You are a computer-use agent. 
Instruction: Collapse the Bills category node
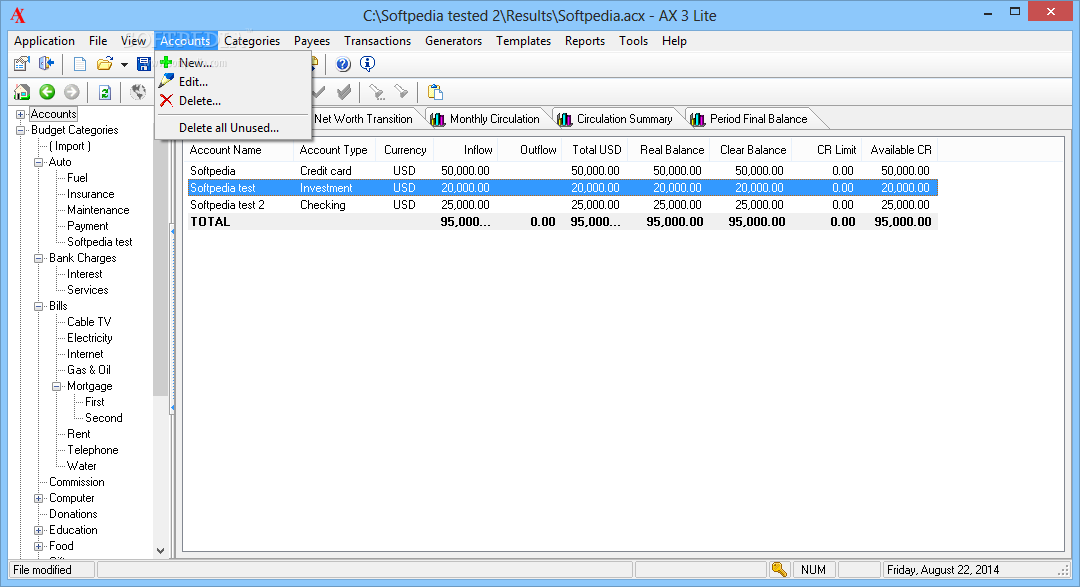(x=39, y=306)
